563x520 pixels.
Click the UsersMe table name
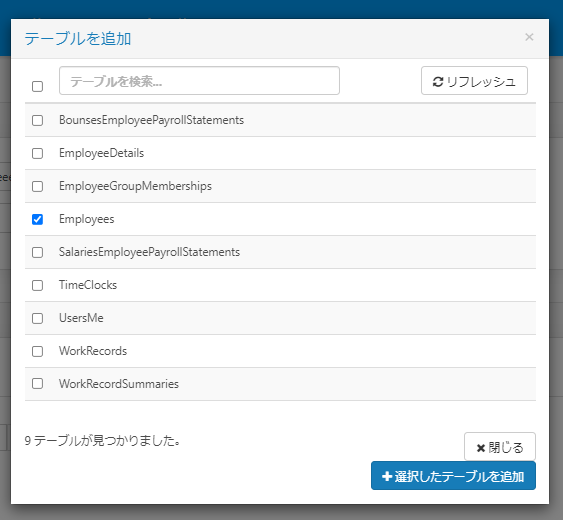pos(82,318)
